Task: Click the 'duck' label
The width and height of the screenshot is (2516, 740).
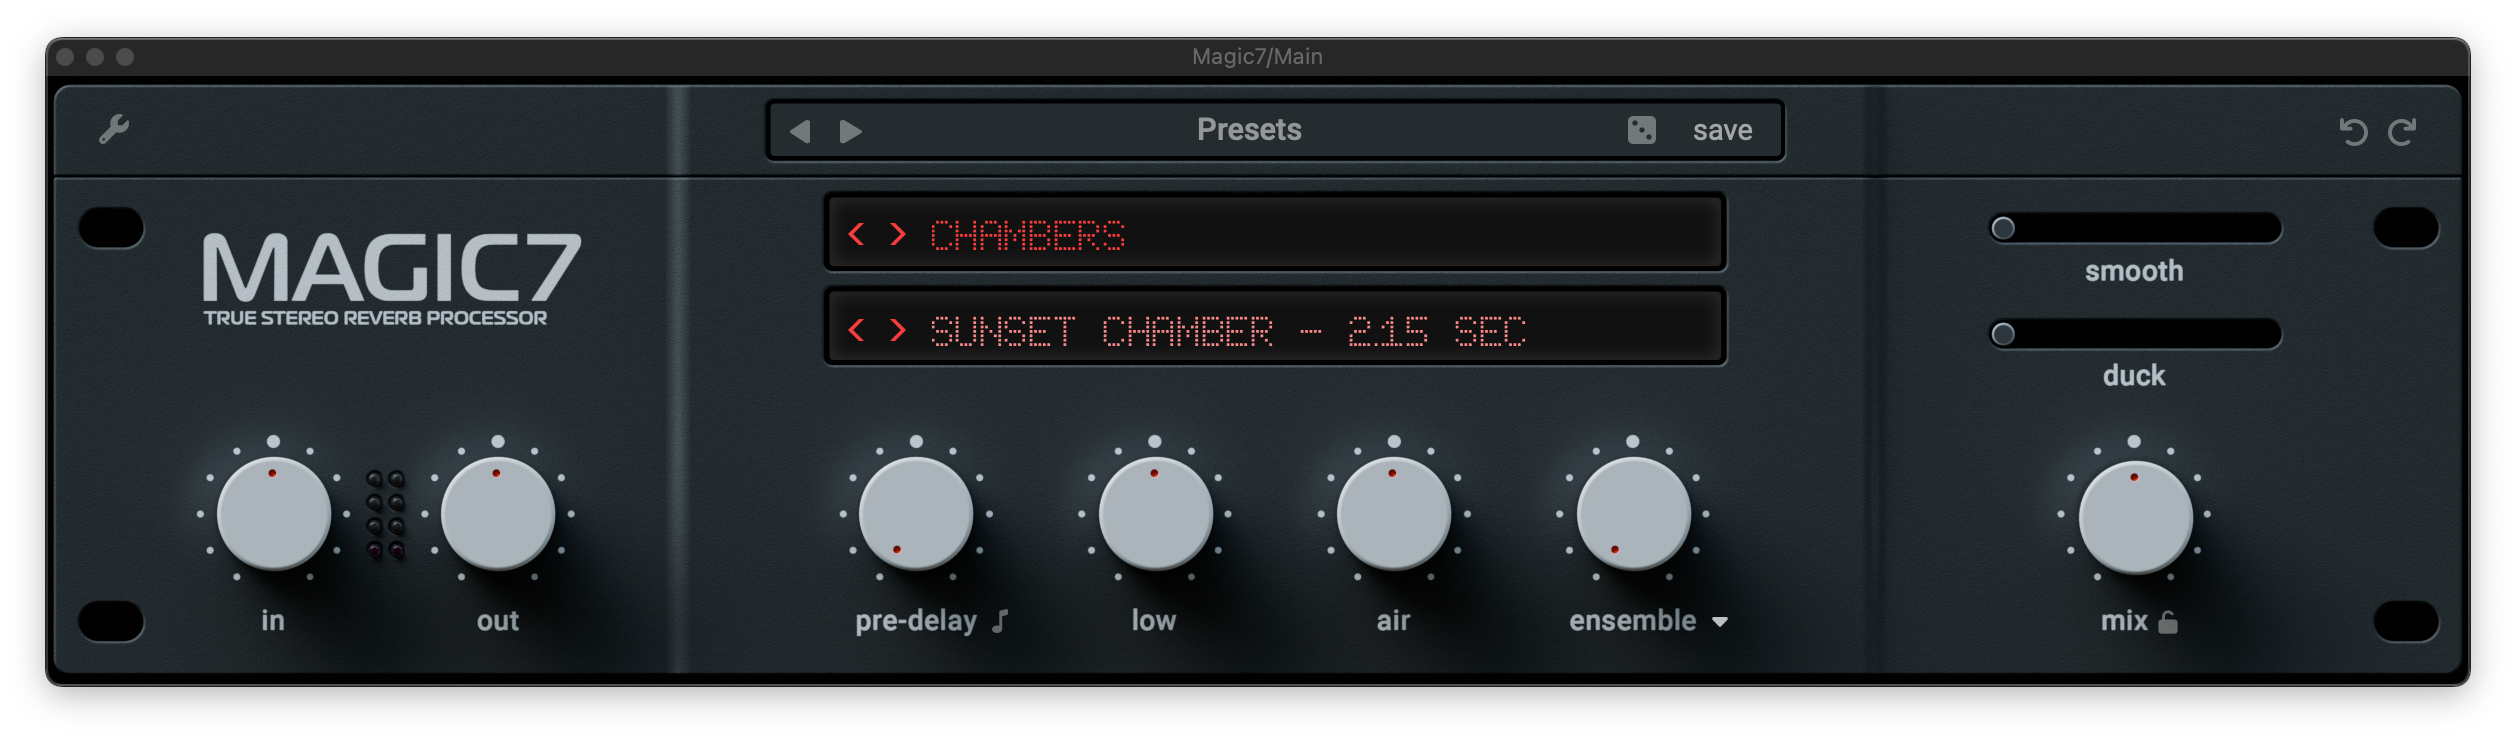Action: (x=2134, y=376)
